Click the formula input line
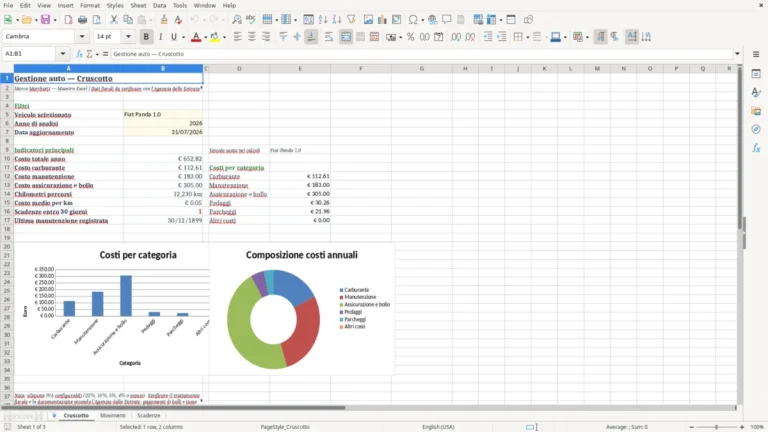768x432 pixels. (x=422, y=54)
